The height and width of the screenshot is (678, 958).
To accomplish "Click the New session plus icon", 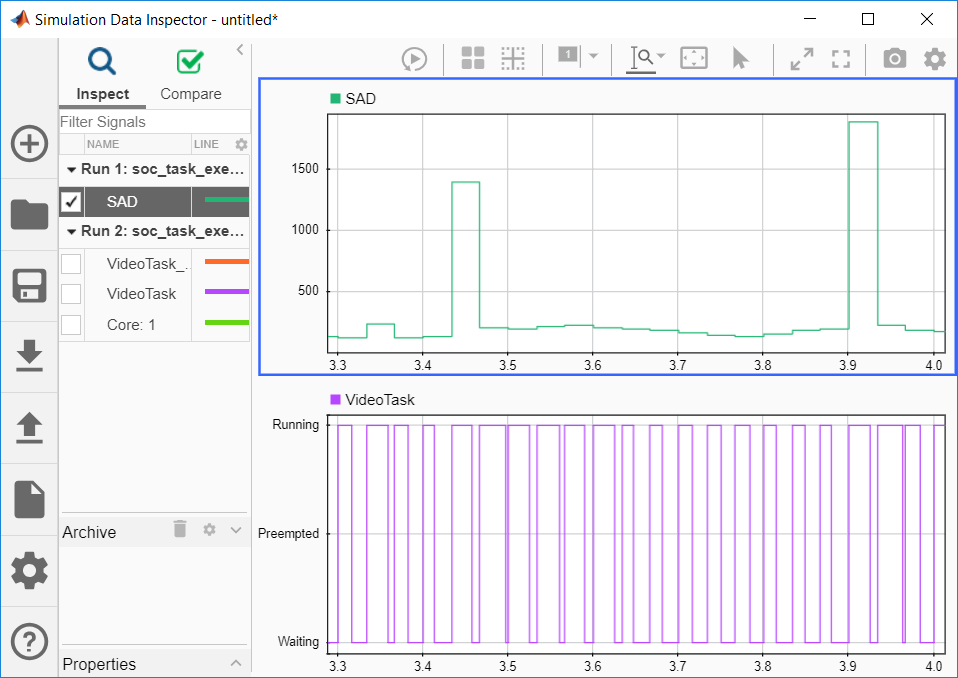I will 29,144.
